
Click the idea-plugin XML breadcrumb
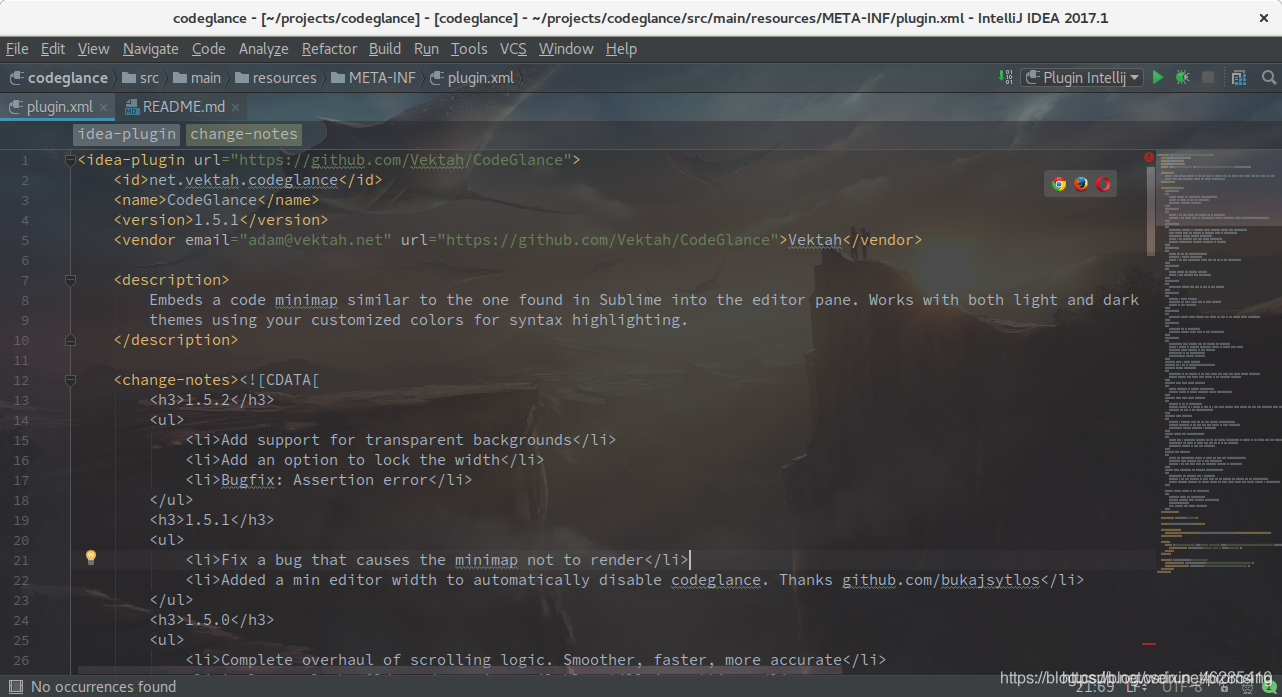point(126,134)
